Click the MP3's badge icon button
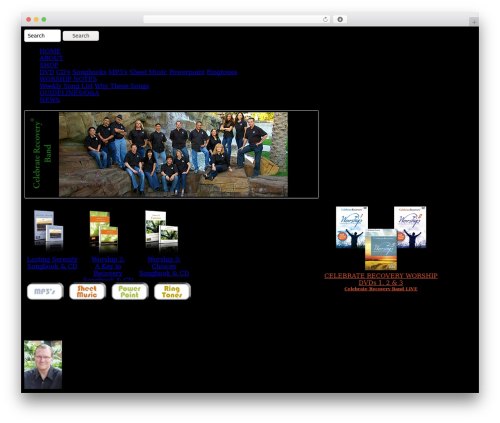Screen dimensions: 500x423 coord(45,291)
